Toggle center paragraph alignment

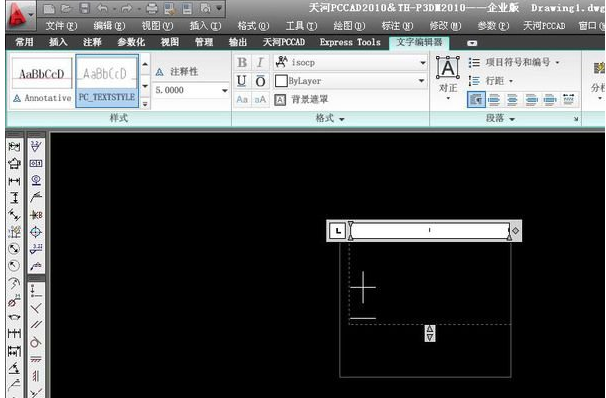click(x=512, y=100)
